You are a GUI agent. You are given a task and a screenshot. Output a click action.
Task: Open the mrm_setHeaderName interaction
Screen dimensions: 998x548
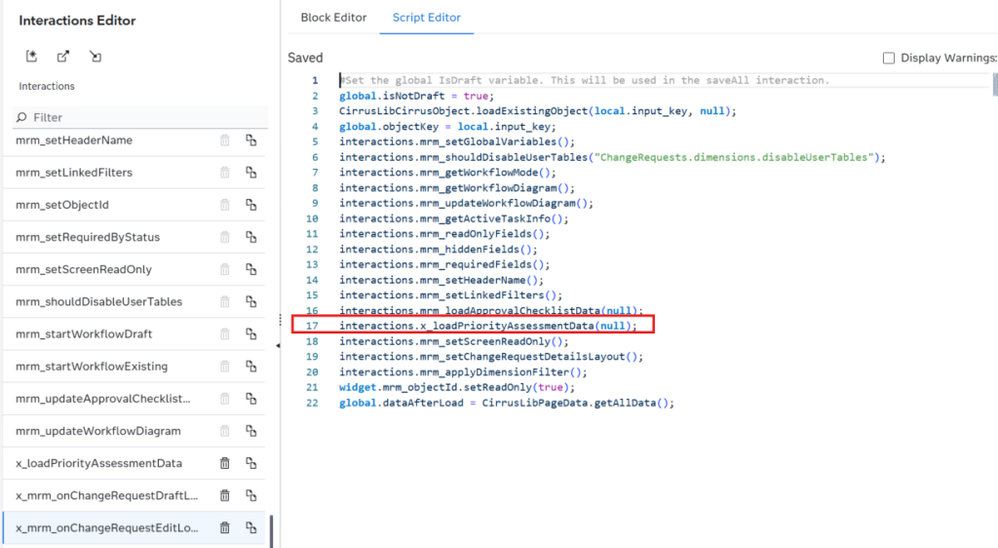(74, 140)
